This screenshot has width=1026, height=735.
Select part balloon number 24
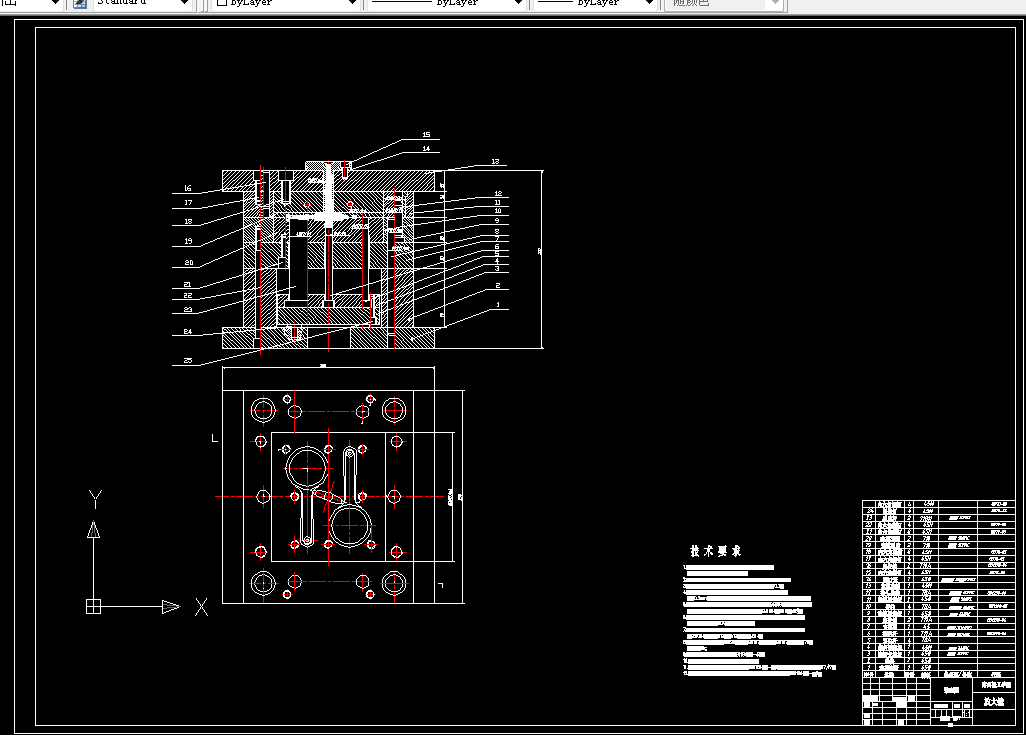pos(188,332)
